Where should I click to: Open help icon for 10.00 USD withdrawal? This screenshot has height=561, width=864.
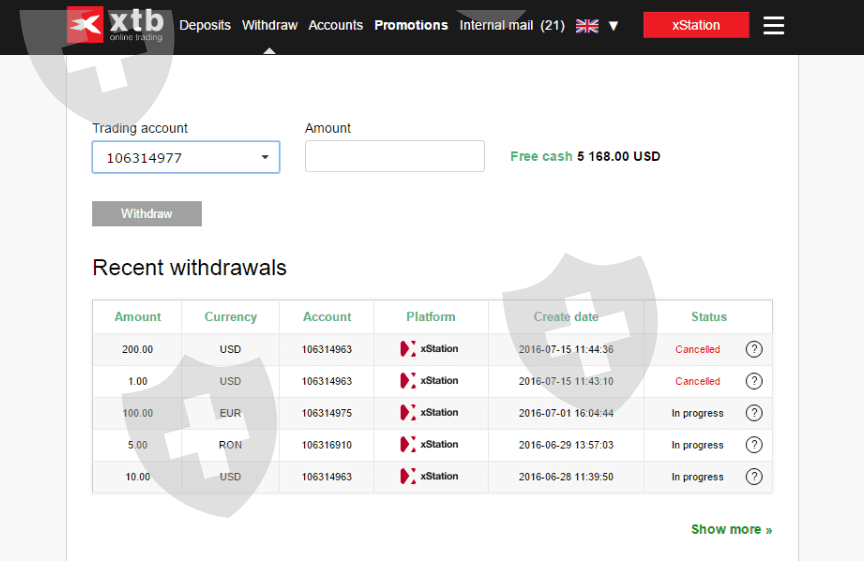[x=754, y=477]
